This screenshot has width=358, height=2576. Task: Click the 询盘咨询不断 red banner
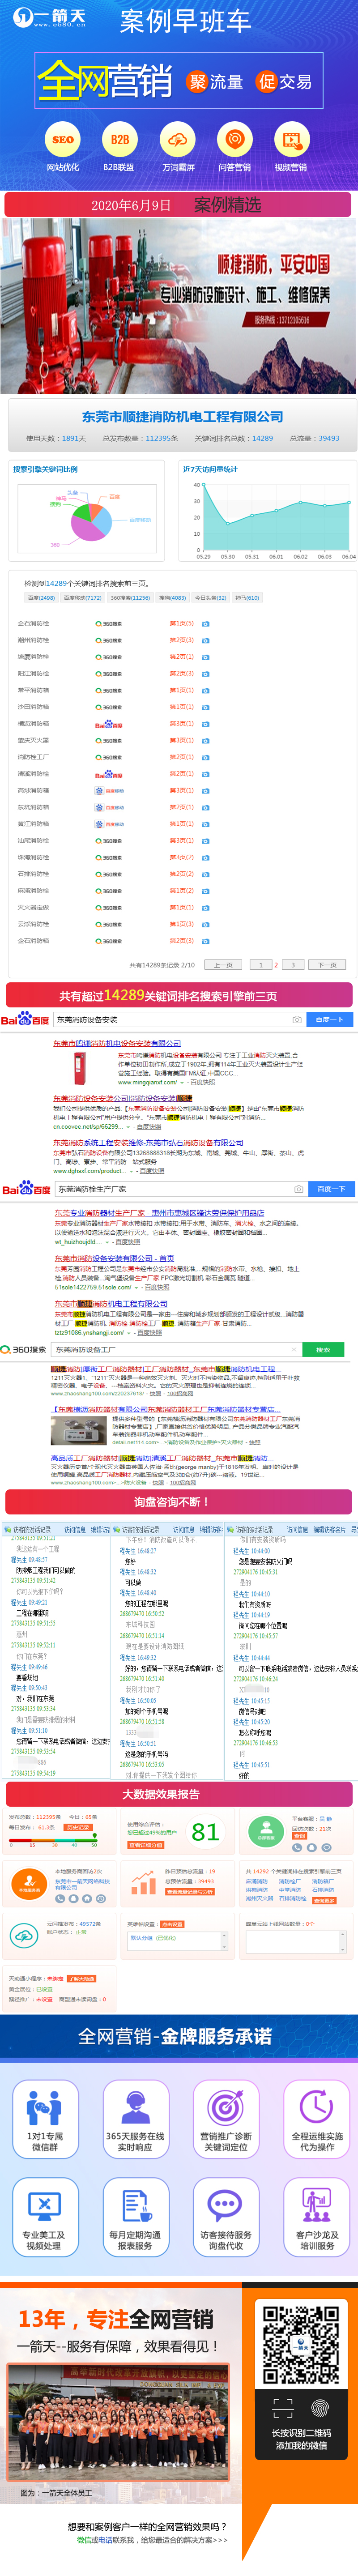tap(178, 1502)
